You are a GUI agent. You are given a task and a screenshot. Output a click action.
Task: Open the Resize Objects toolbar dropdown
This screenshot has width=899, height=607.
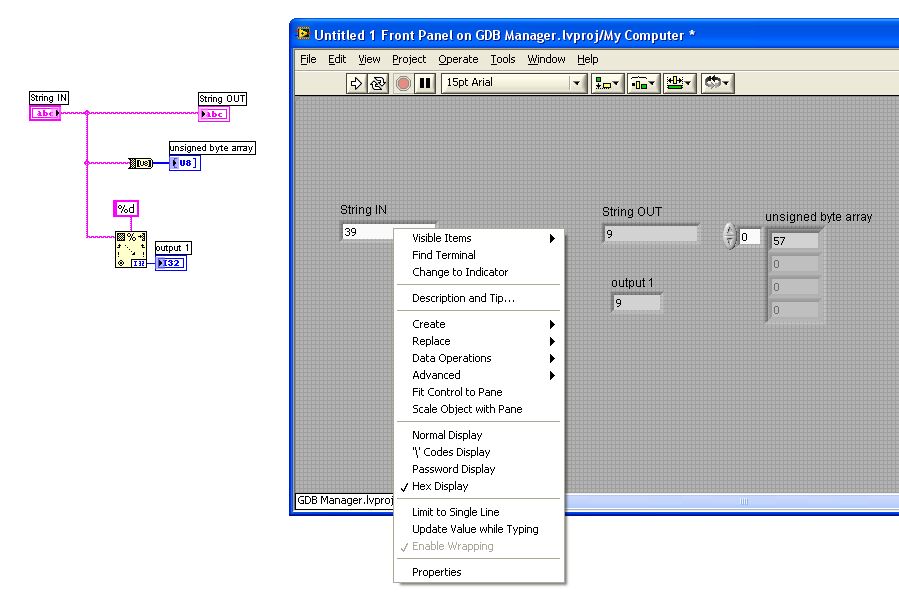[x=679, y=83]
